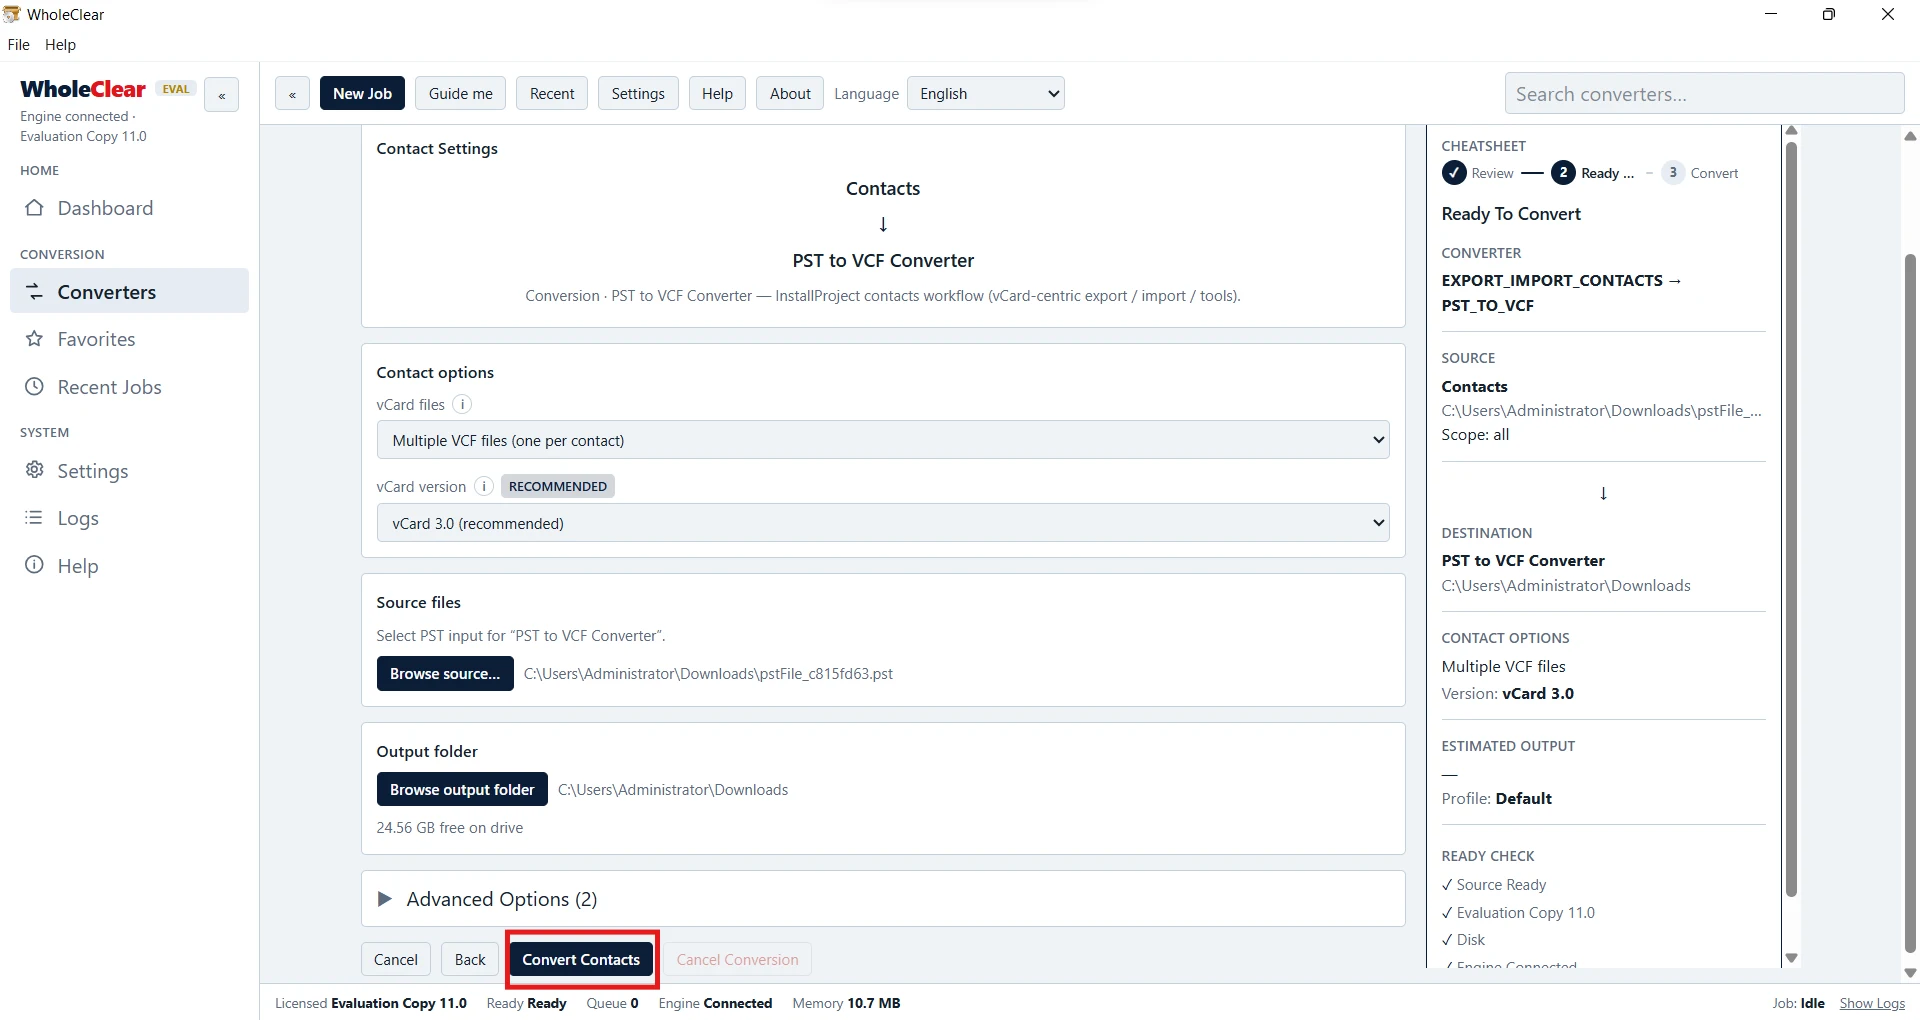Open the vCard version dropdown

pos(883,523)
